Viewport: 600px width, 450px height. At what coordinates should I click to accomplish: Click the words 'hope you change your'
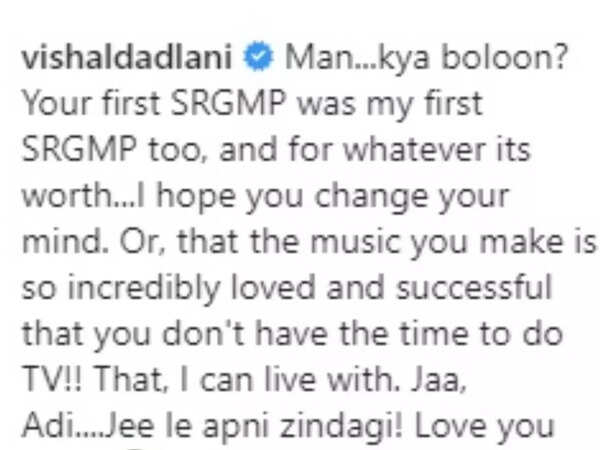tap(332, 198)
